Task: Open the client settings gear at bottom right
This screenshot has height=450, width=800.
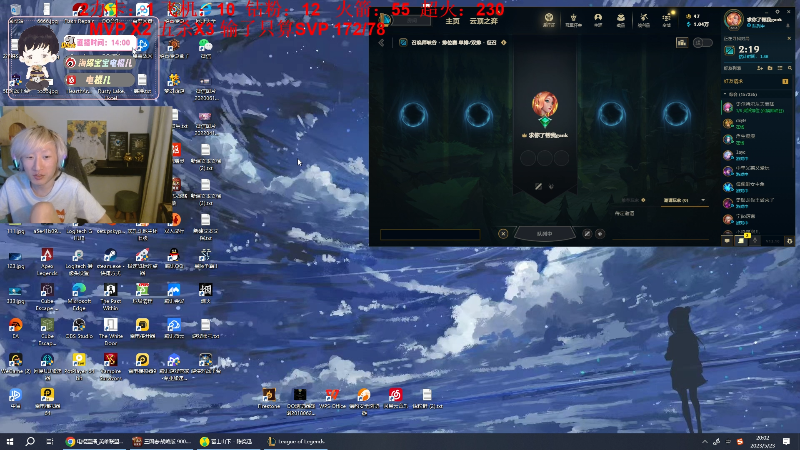Action: click(789, 241)
